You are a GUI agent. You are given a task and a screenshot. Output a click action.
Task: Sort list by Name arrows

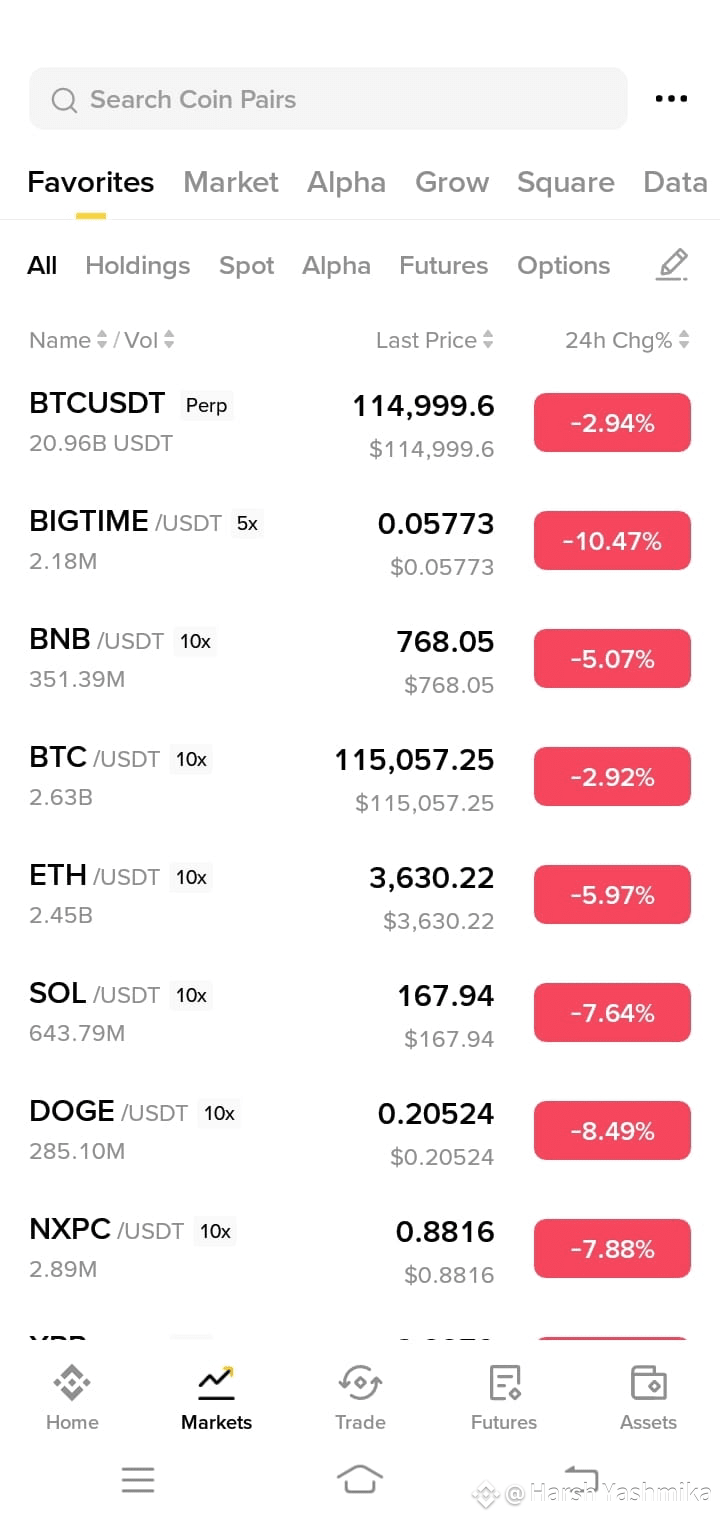coord(101,340)
